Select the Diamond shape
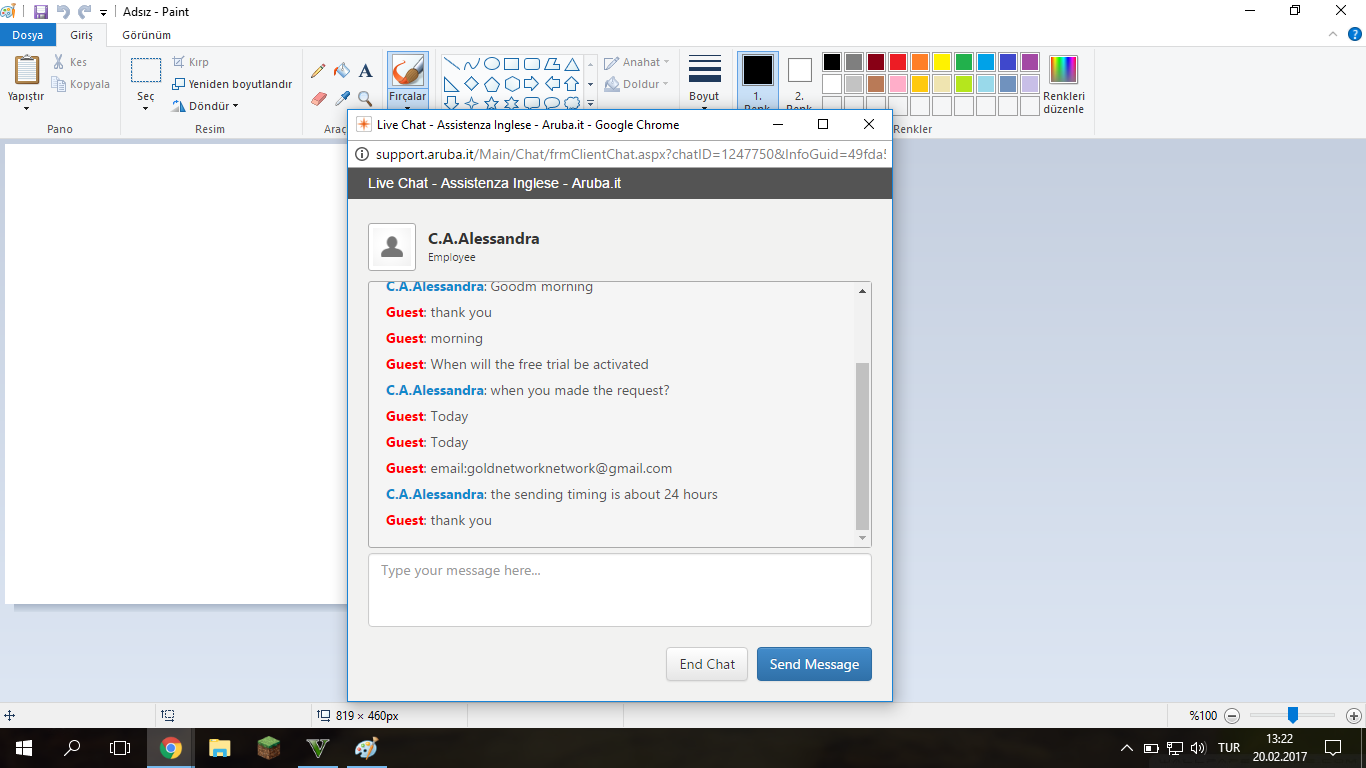Image resolution: width=1366 pixels, height=768 pixels. [472, 84]
